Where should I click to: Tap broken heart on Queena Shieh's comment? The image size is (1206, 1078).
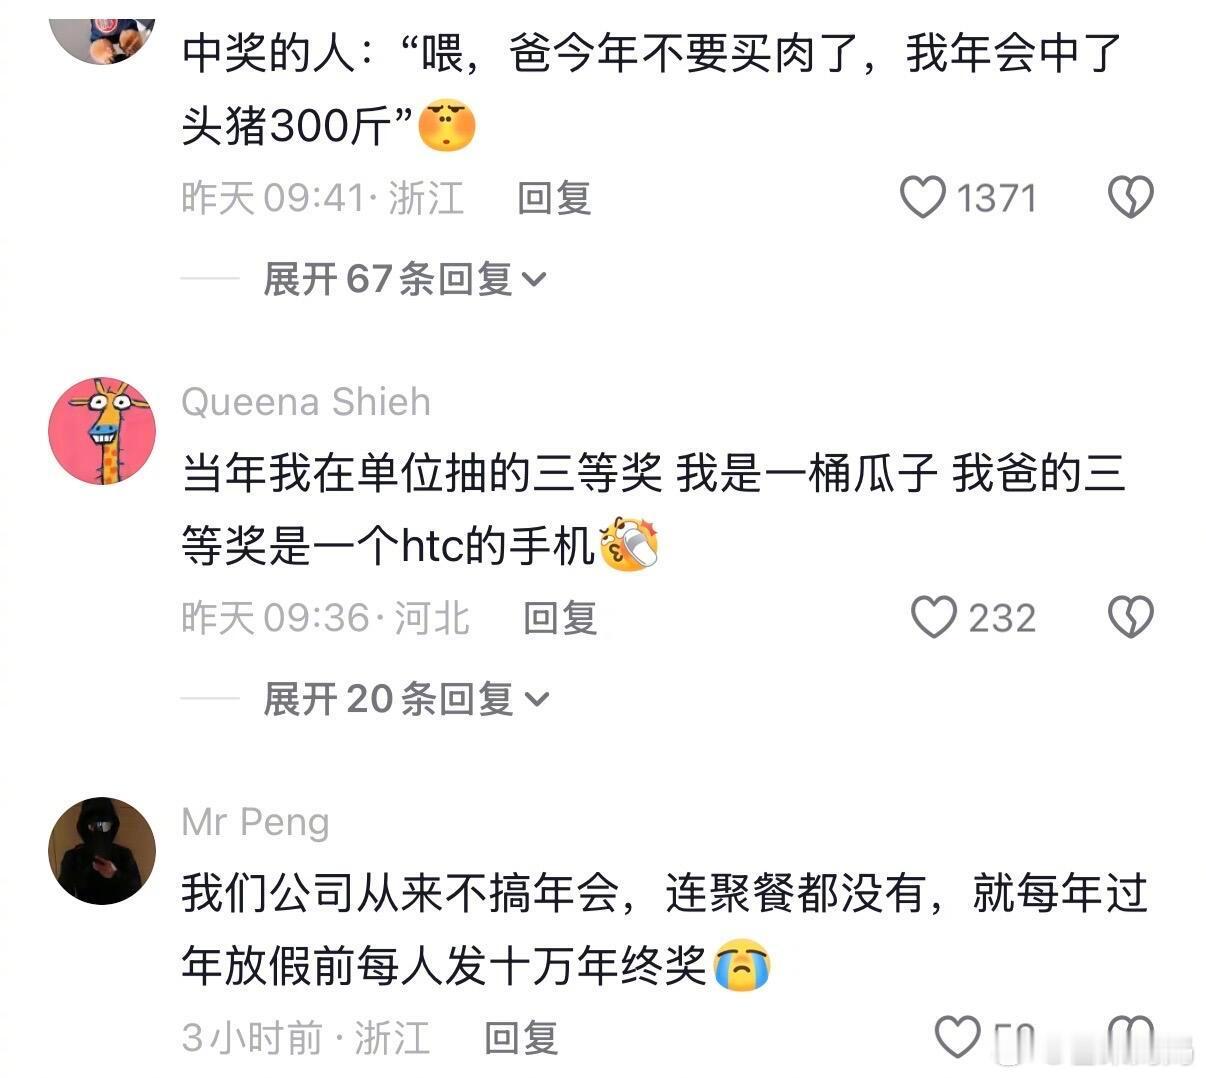pyautogui.click(x=1131, y=617)
